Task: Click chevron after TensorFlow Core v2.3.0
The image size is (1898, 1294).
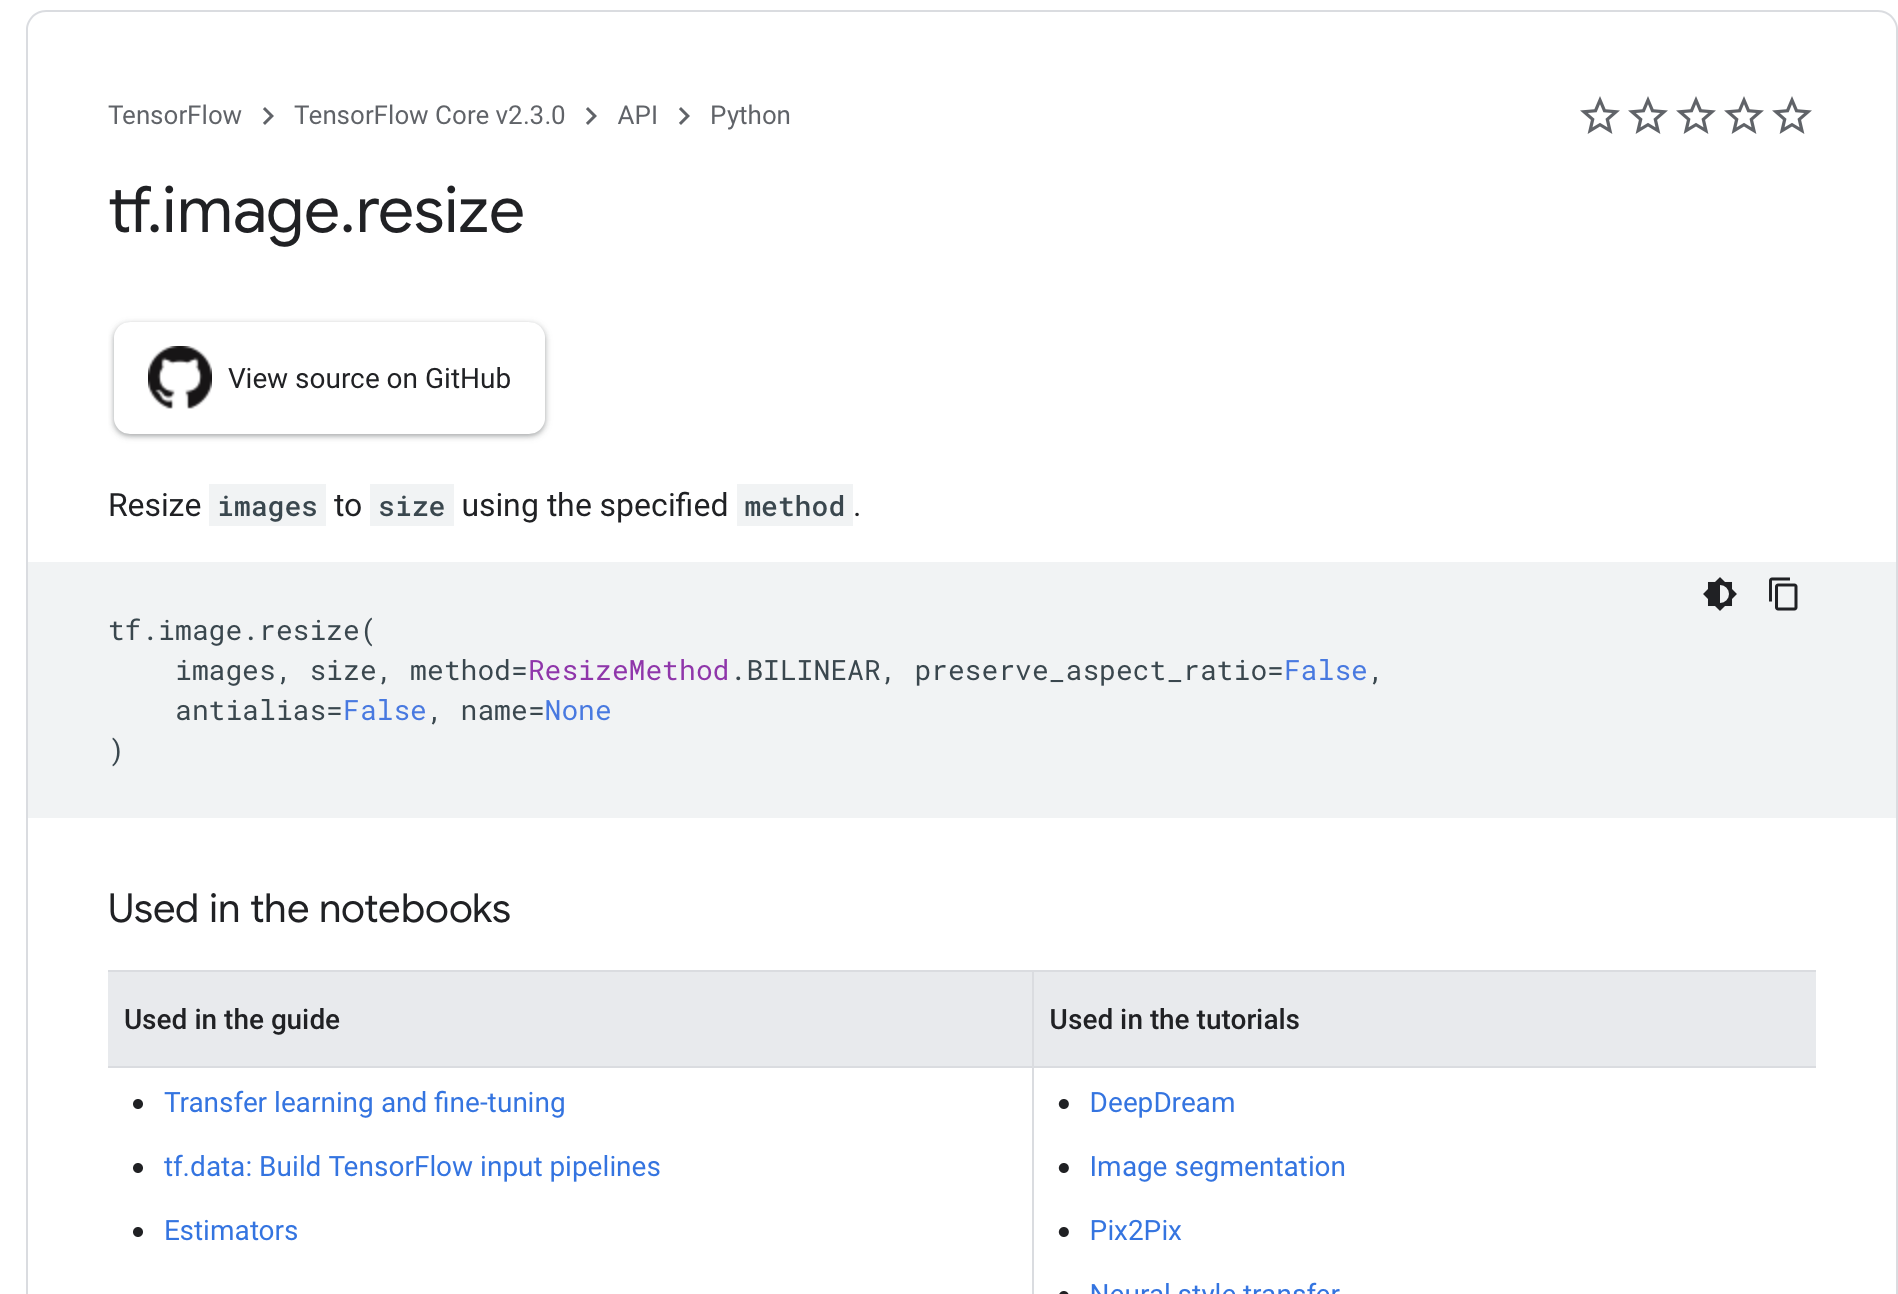Action: click(x=591, y=116)
